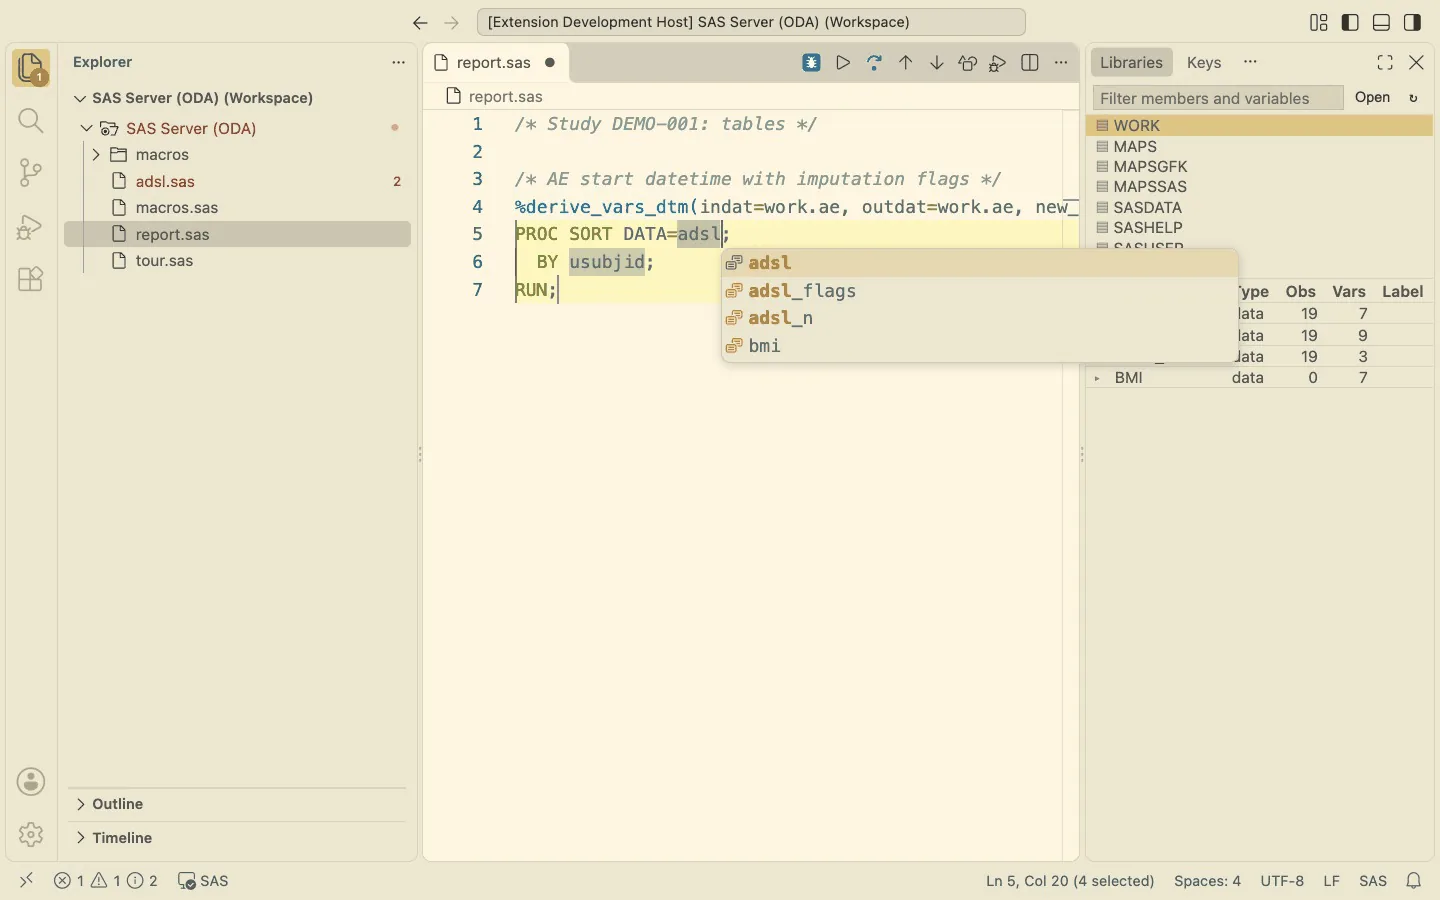Click the up arrow in editor toolbar
Screen dimensions: 1440x900
pyautogui.click(x=907, y=63)
